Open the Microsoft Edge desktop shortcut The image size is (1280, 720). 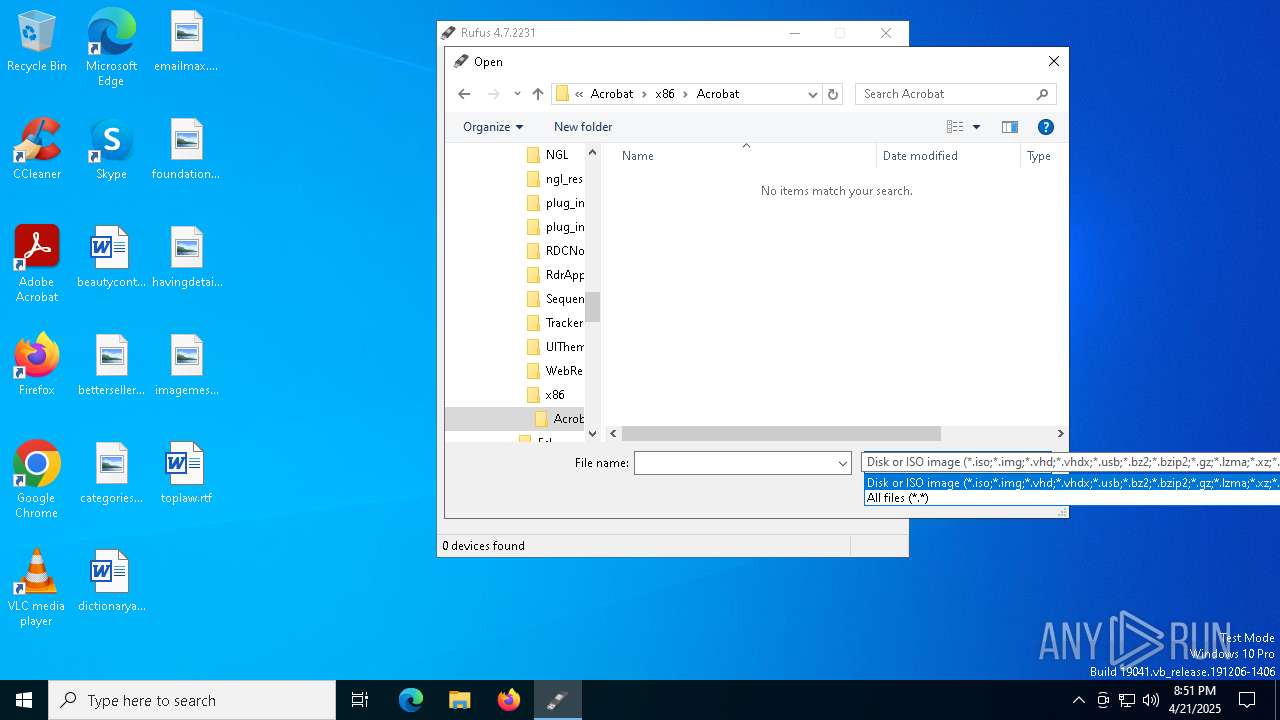111,48
